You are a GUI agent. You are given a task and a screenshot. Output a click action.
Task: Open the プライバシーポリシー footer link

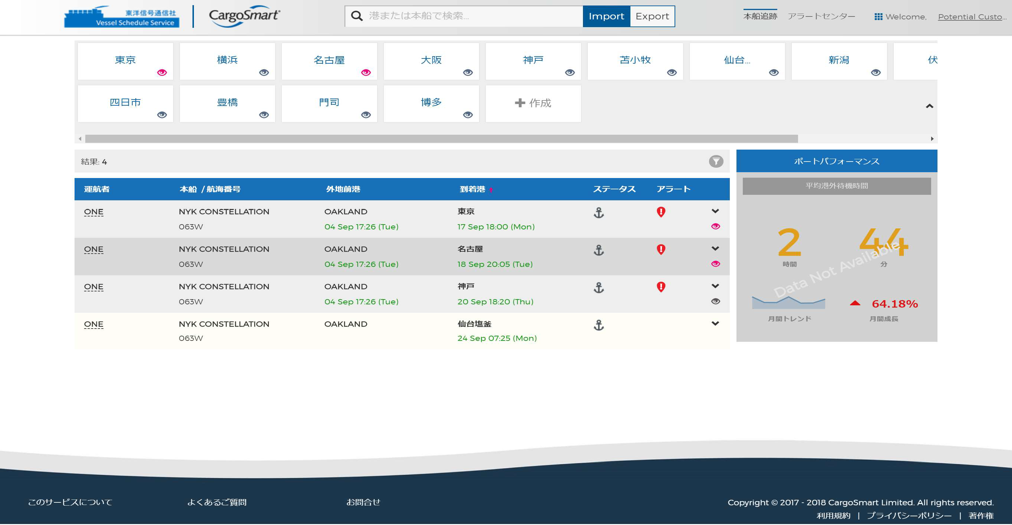pos(908,516)
